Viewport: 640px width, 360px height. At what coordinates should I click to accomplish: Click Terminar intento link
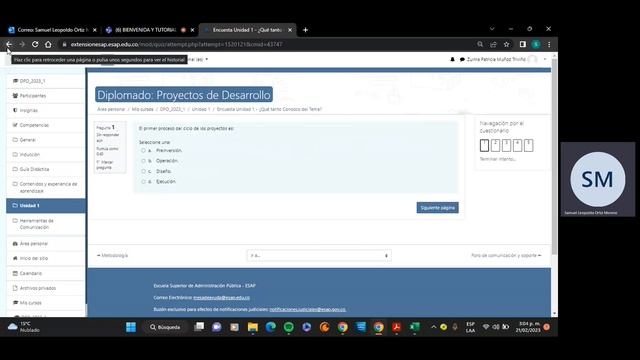(x=498, y=159)
